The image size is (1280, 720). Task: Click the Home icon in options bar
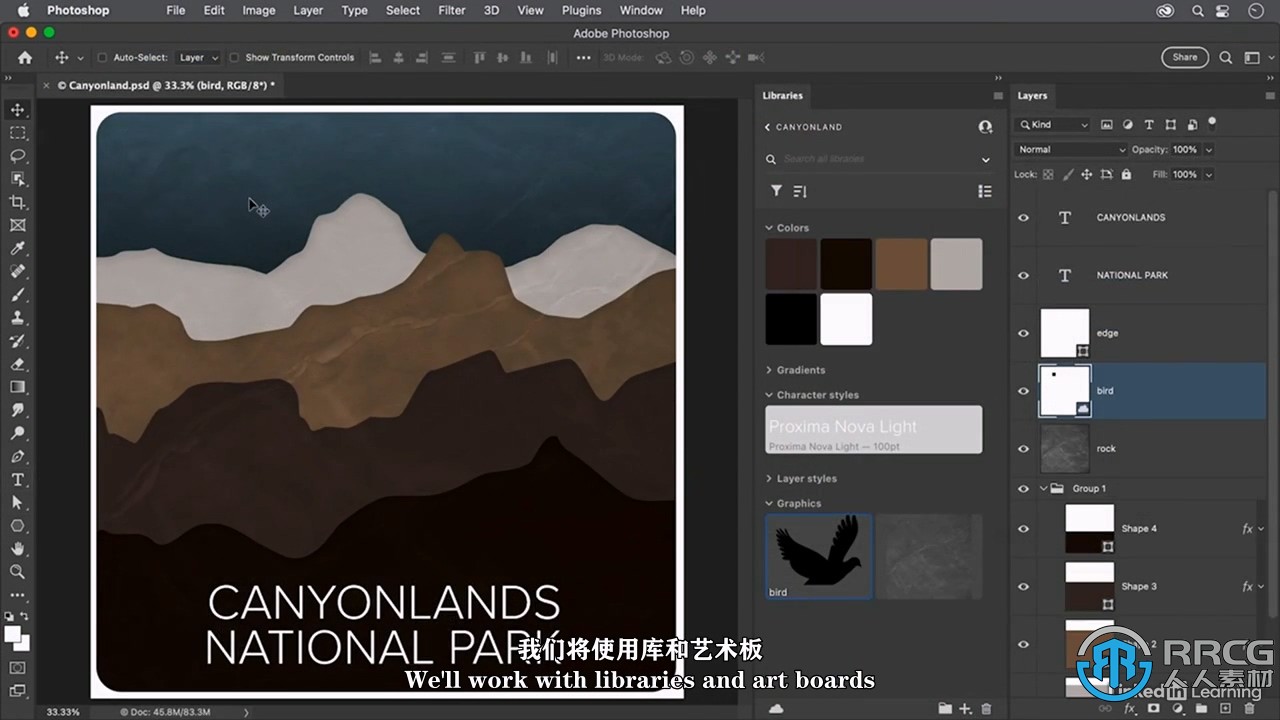tap(25, 58)
